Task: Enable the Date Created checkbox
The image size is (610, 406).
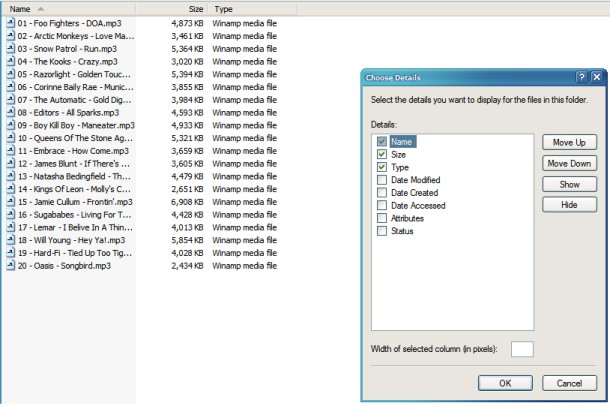Action: point(382,192)
